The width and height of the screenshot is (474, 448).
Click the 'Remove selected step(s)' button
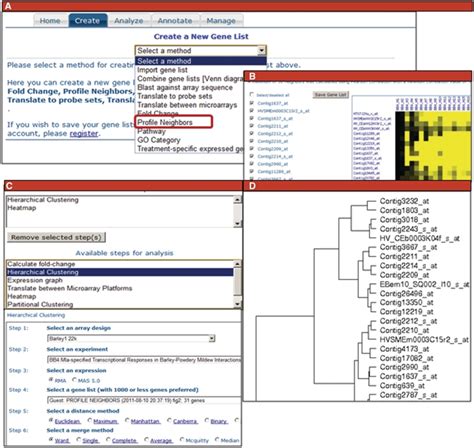point(56,237)
